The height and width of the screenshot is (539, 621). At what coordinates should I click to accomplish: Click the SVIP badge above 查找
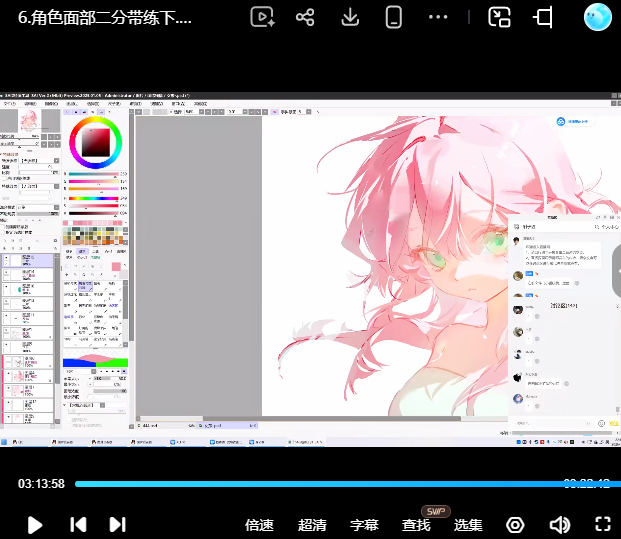[436, 511]
